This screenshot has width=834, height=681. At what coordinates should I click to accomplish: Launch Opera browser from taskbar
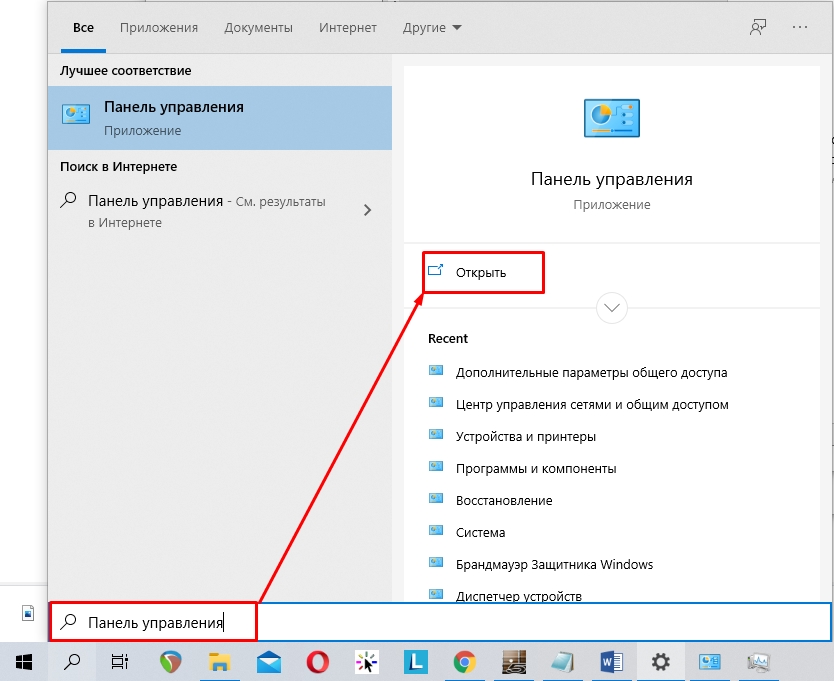tap(318, 662)
